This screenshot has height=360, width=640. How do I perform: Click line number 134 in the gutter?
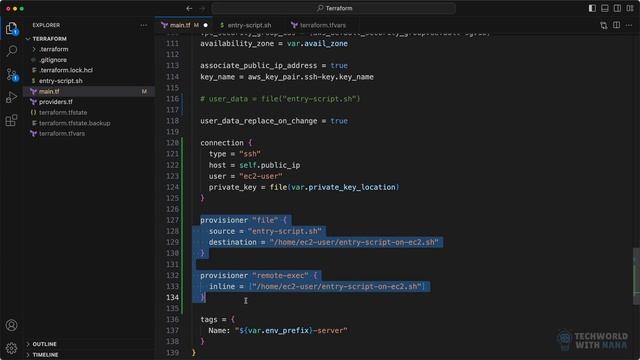(172, 297)
